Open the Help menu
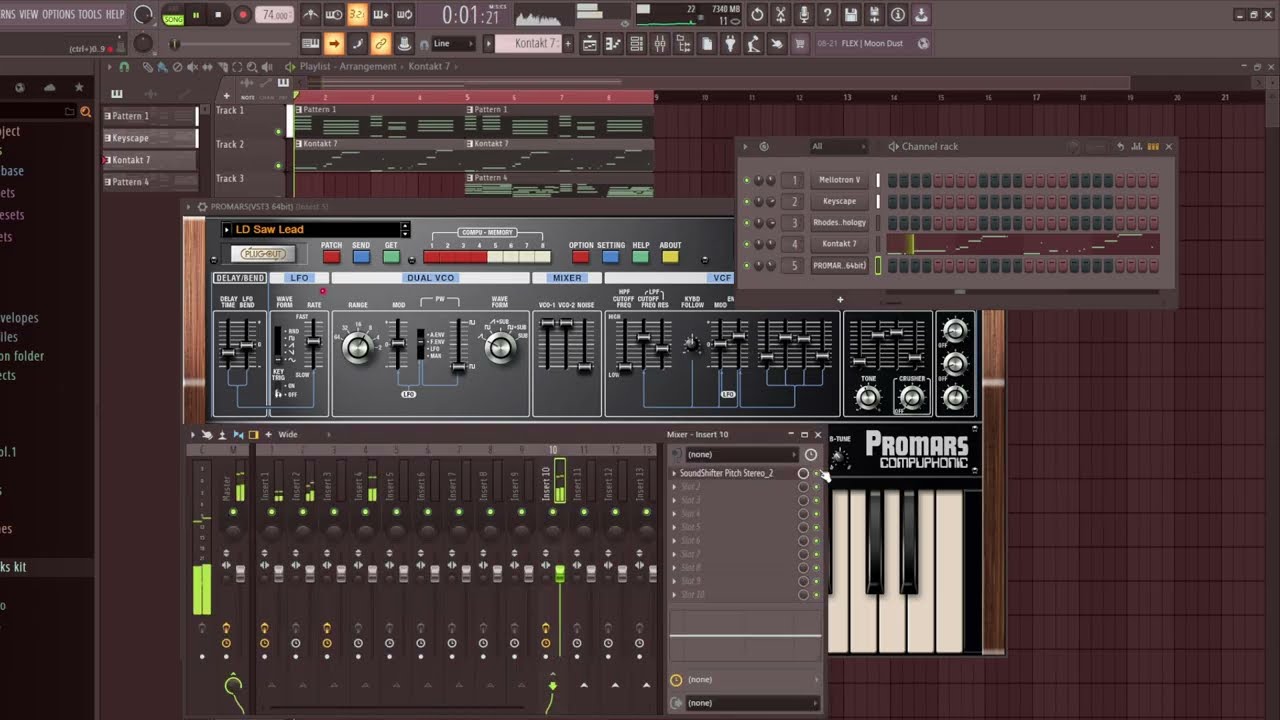The height and width of the screenshot is (720, 1280). point(115,15)
